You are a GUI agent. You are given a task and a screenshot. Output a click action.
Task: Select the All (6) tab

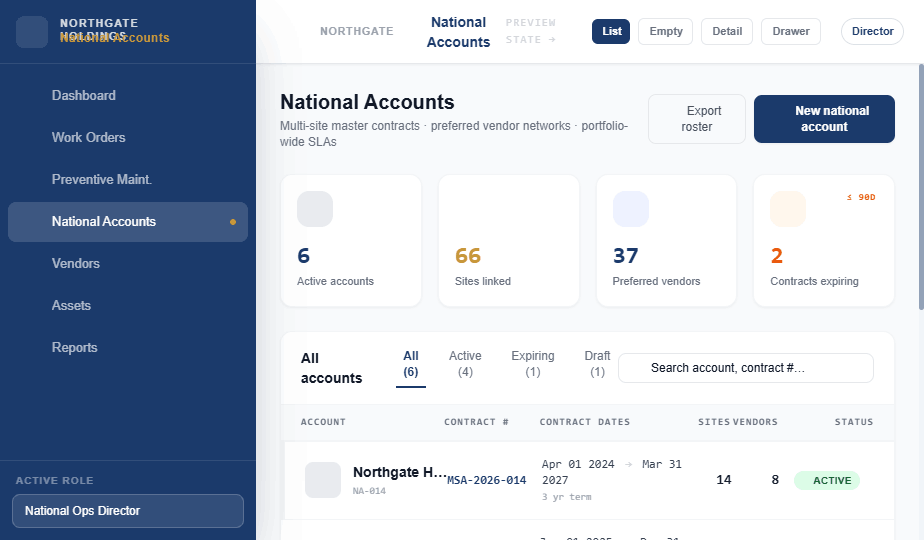[411, 364]
